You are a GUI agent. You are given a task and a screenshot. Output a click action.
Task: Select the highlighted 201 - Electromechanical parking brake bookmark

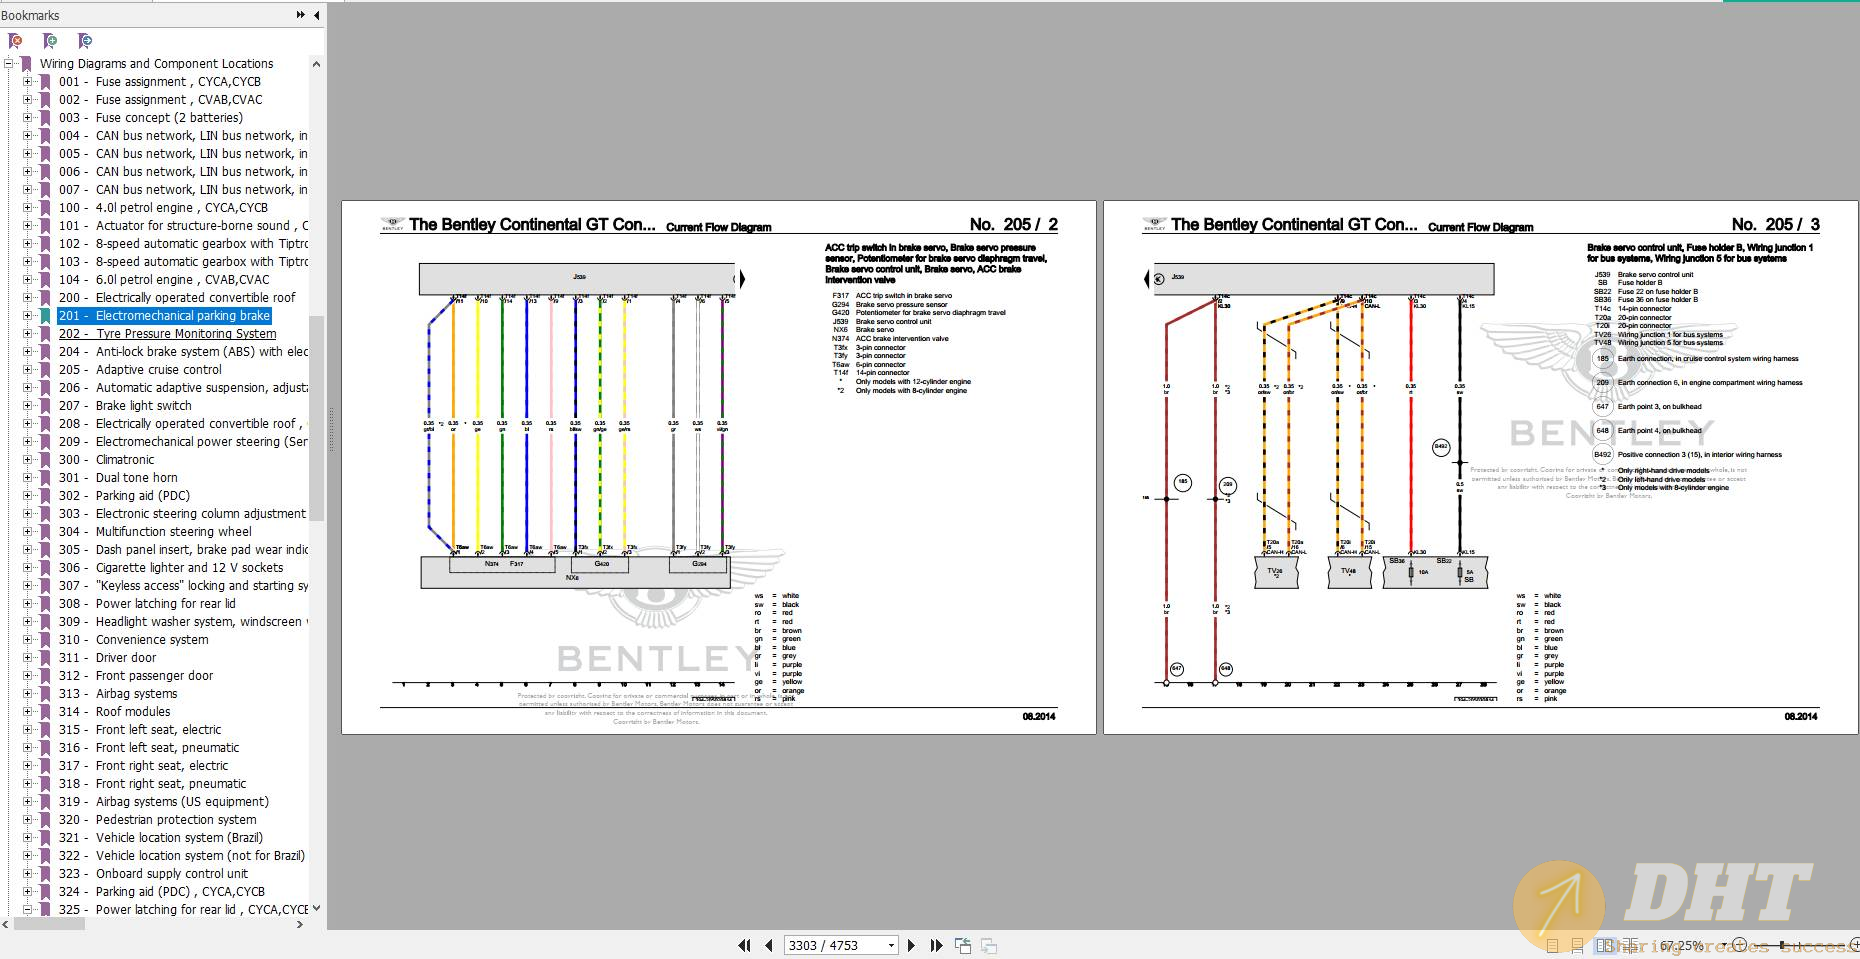164,315
